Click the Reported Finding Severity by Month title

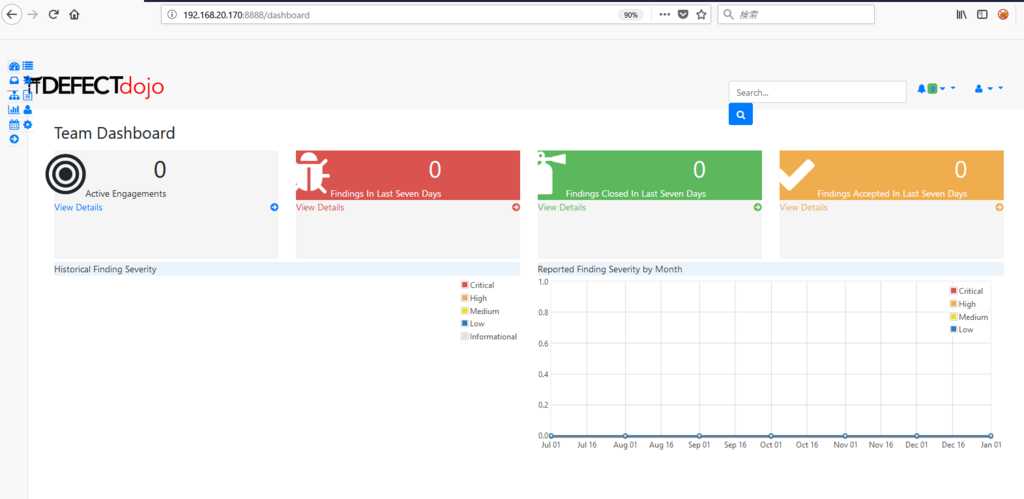[610, 269]
